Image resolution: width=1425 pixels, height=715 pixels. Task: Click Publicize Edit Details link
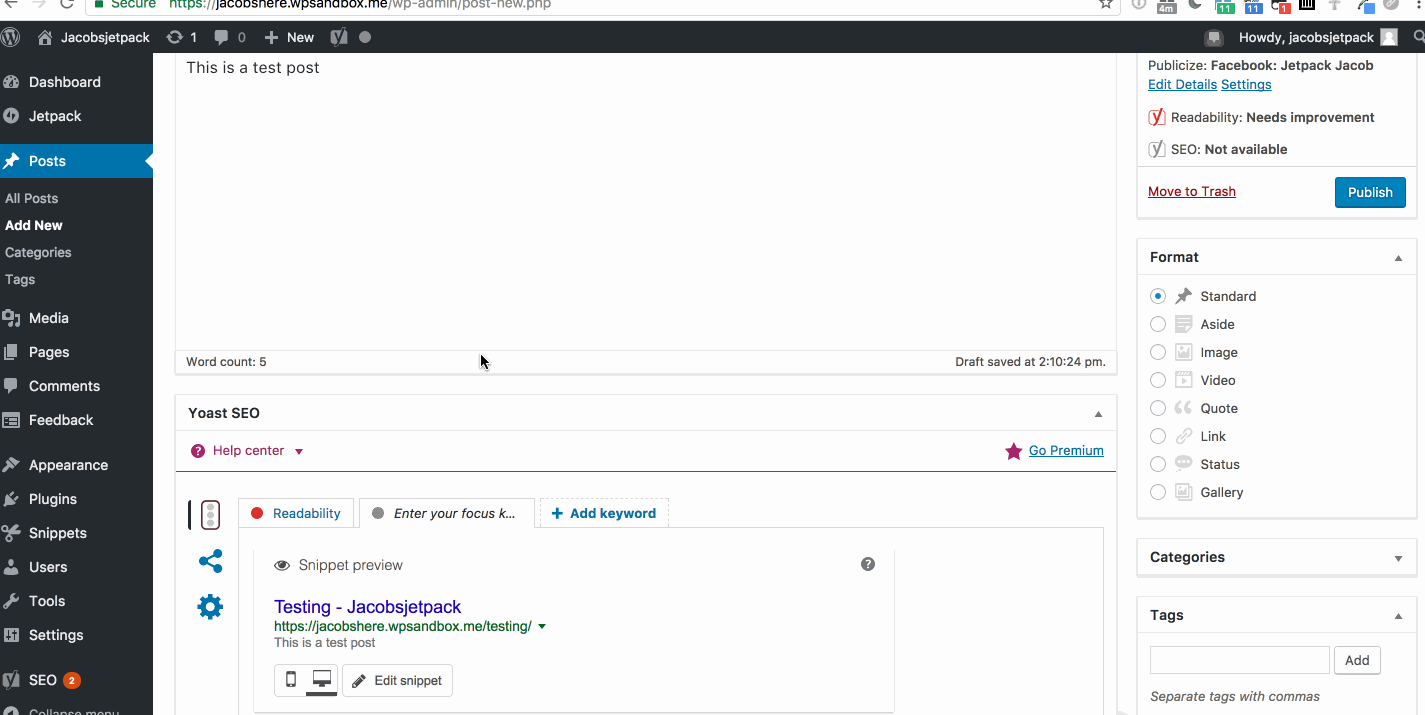(x=1182, y=84)
